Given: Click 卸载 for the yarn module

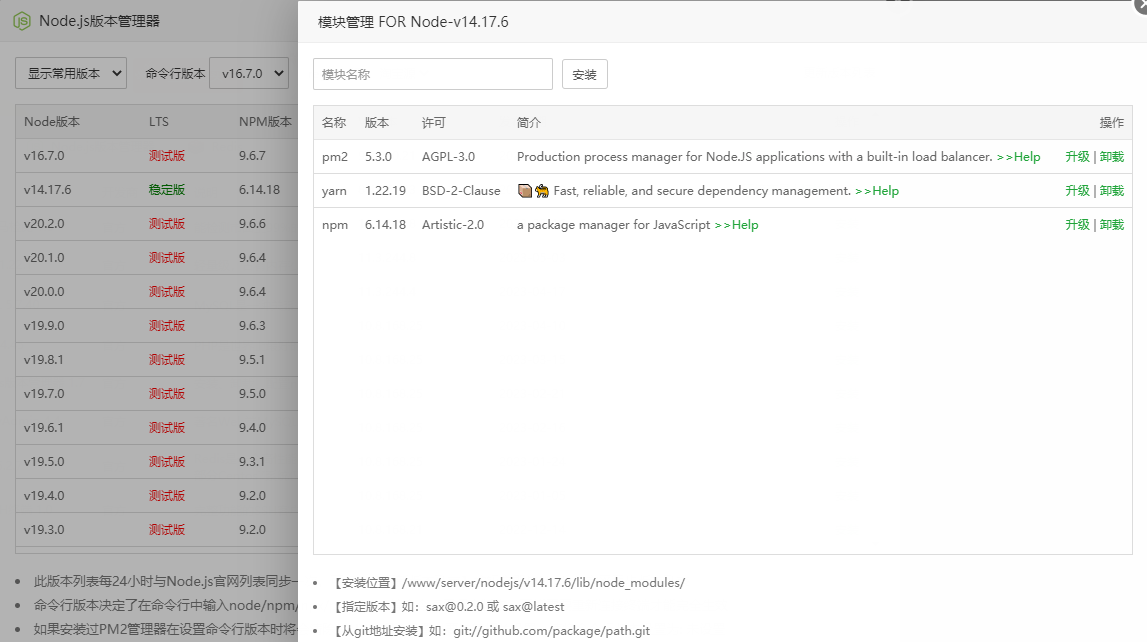Looking at the screenshot, I should click(1112, 191).
